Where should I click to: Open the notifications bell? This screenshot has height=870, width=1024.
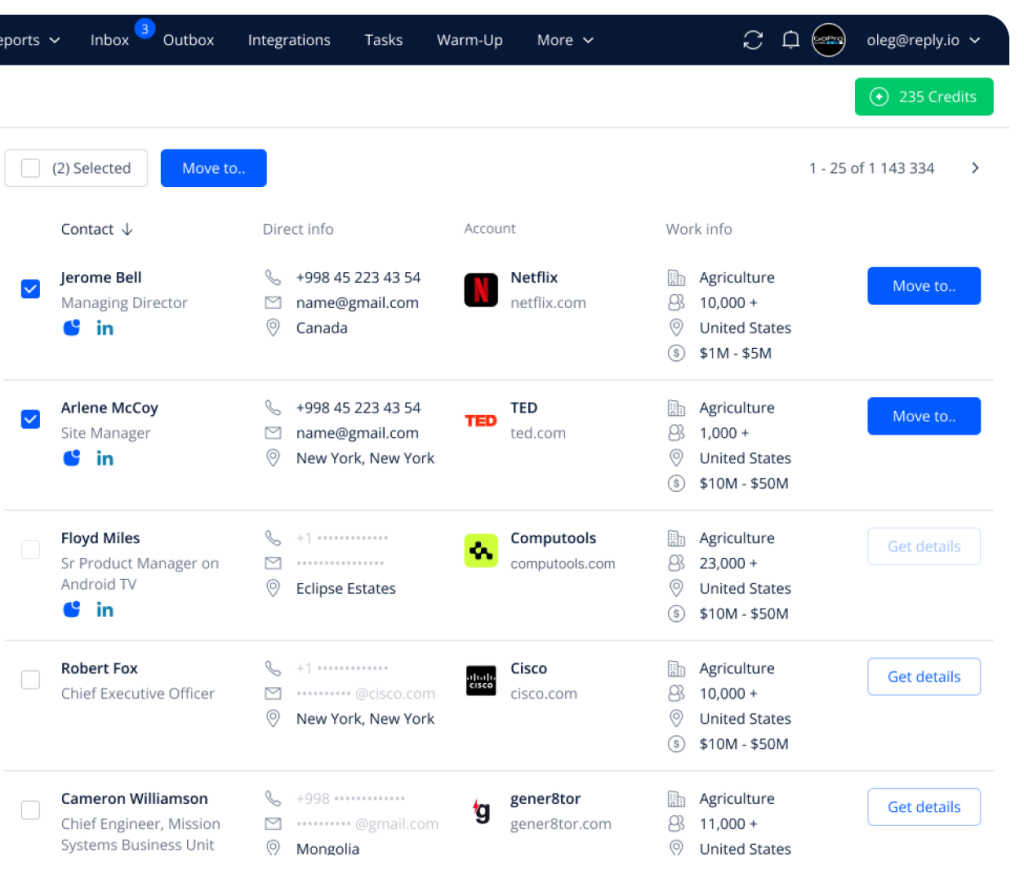(x=790, y=40)
